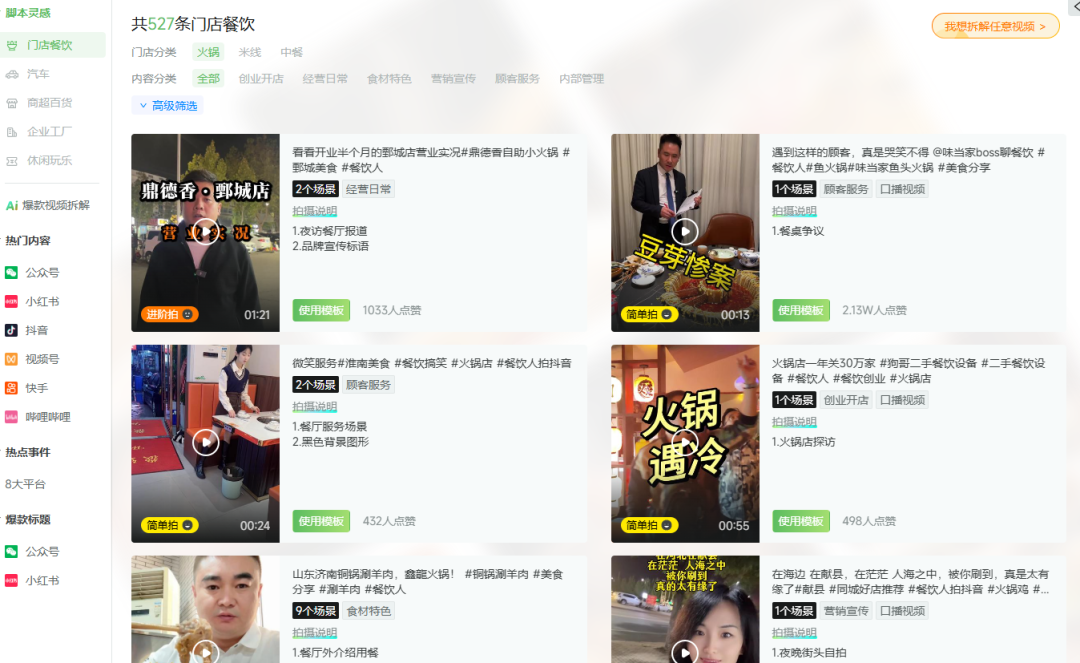Image resolution: width=1080 pixels, height=663 pixels.
Task: Collapse the panel with the top-right arrow
Action: click(x=1076, y=6)
